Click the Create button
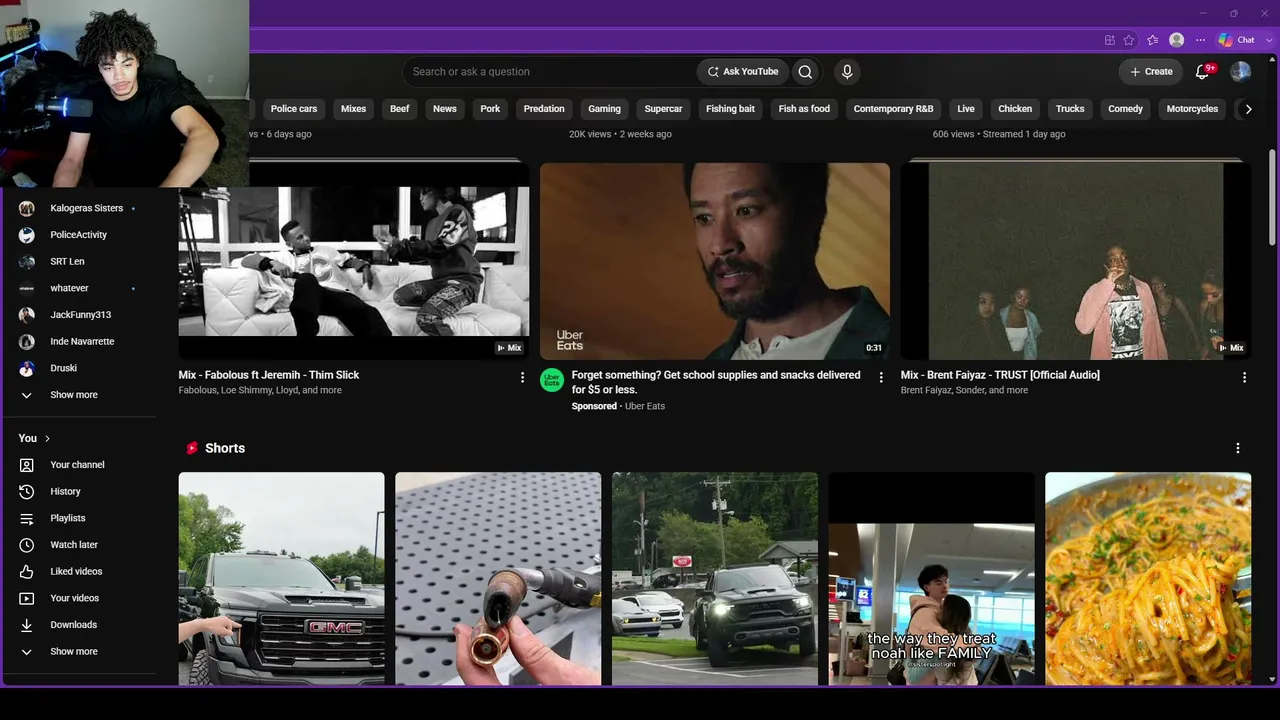 (x=1151, y=72)
